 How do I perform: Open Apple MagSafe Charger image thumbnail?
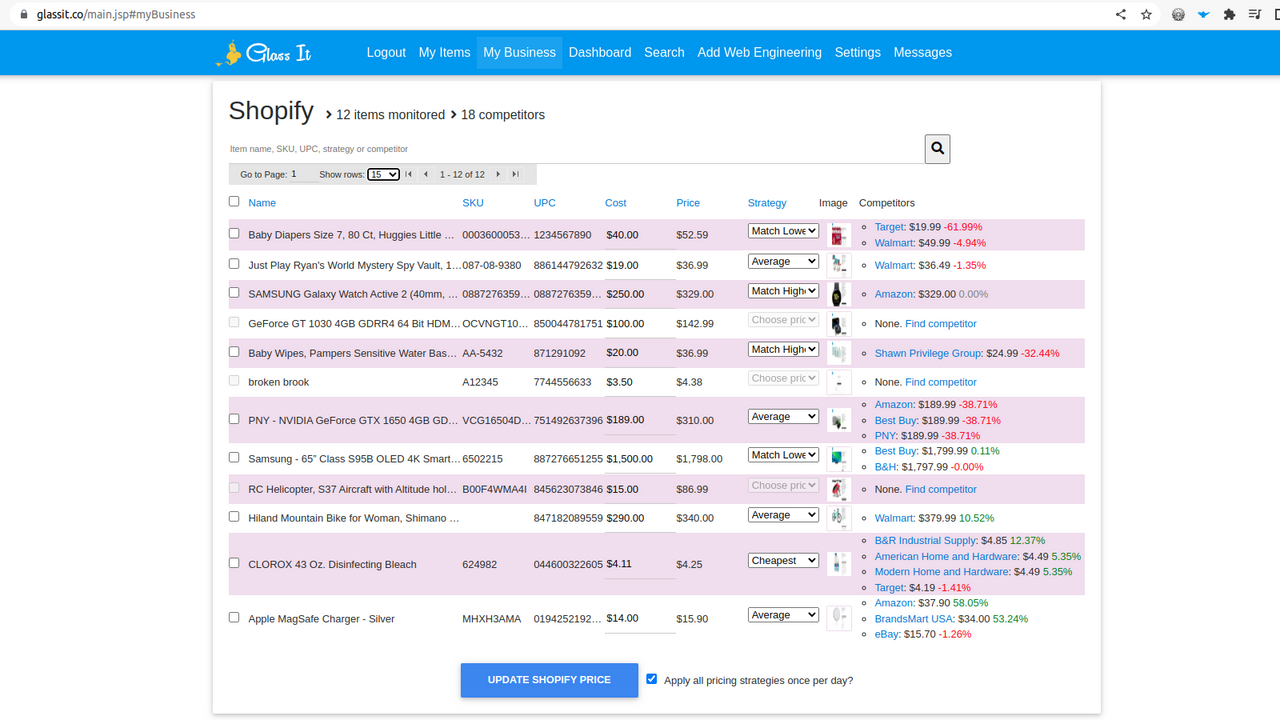pos(838,618)
